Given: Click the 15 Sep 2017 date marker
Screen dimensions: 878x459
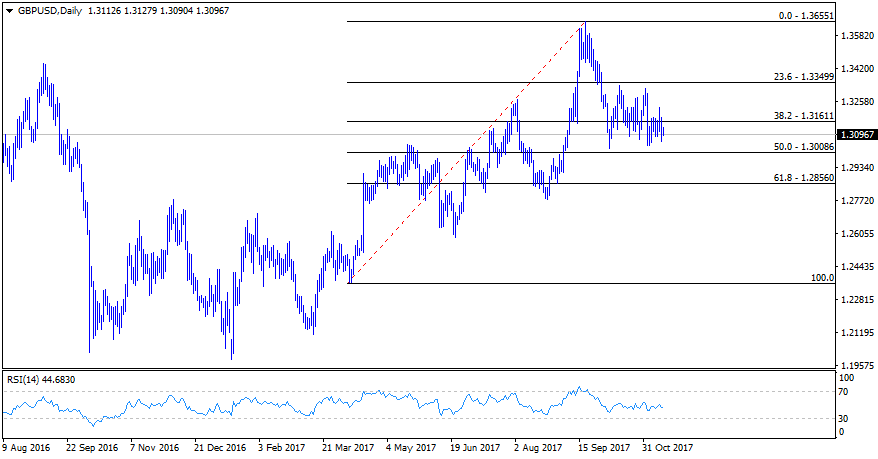Looking at the screenshot, I should point(605,448).
